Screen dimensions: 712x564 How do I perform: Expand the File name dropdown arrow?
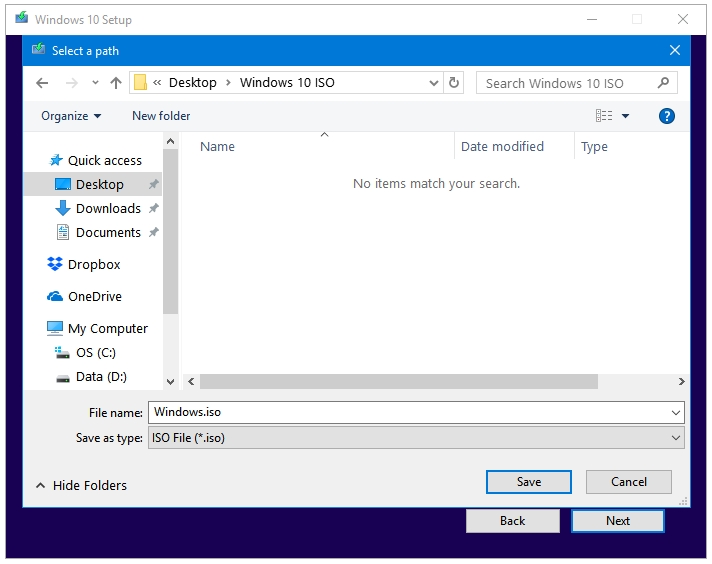(676, 413)
